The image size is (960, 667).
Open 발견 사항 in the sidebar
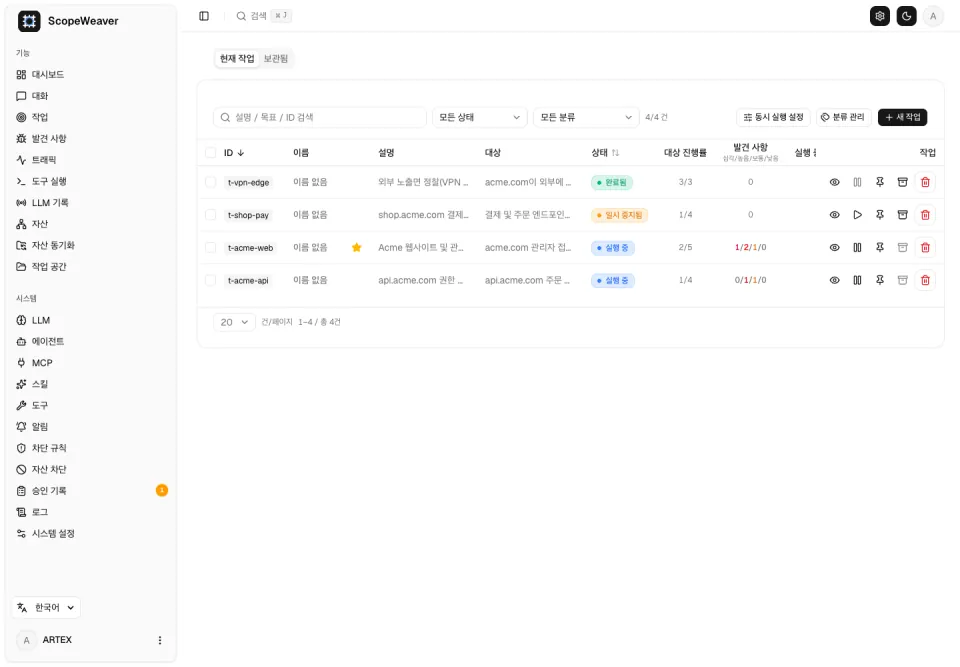click(91, 138)
